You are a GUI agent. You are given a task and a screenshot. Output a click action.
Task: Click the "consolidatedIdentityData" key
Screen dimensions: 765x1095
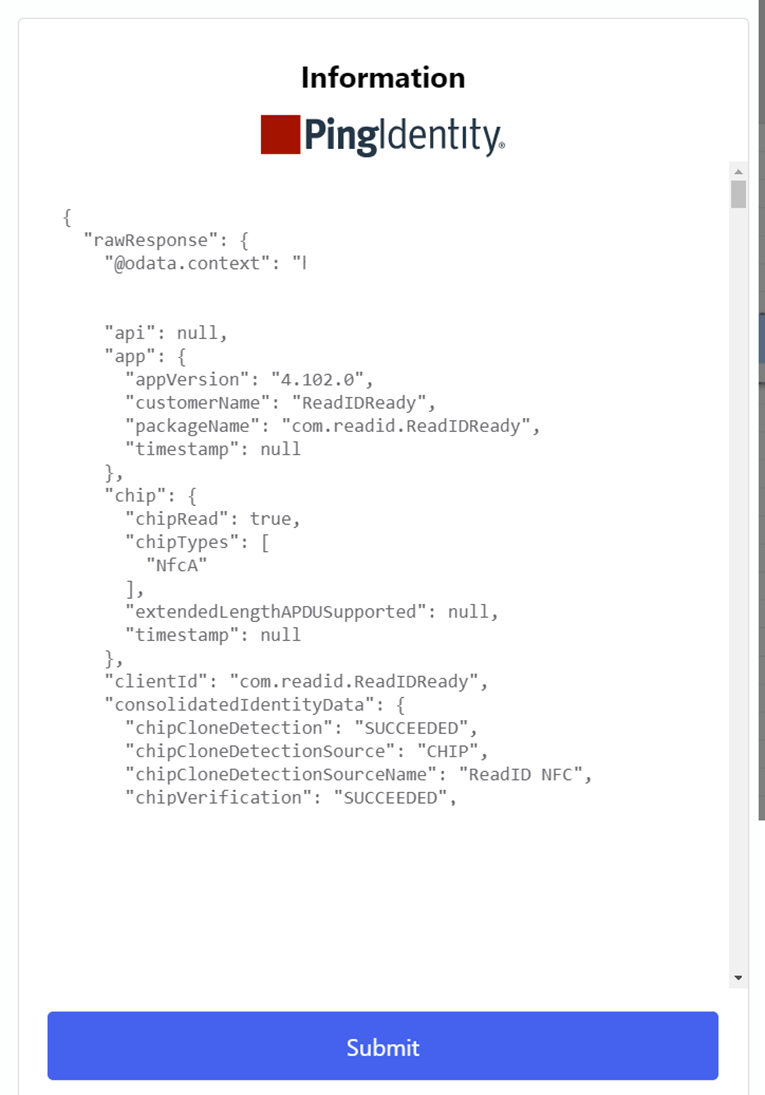coord(240,705)
